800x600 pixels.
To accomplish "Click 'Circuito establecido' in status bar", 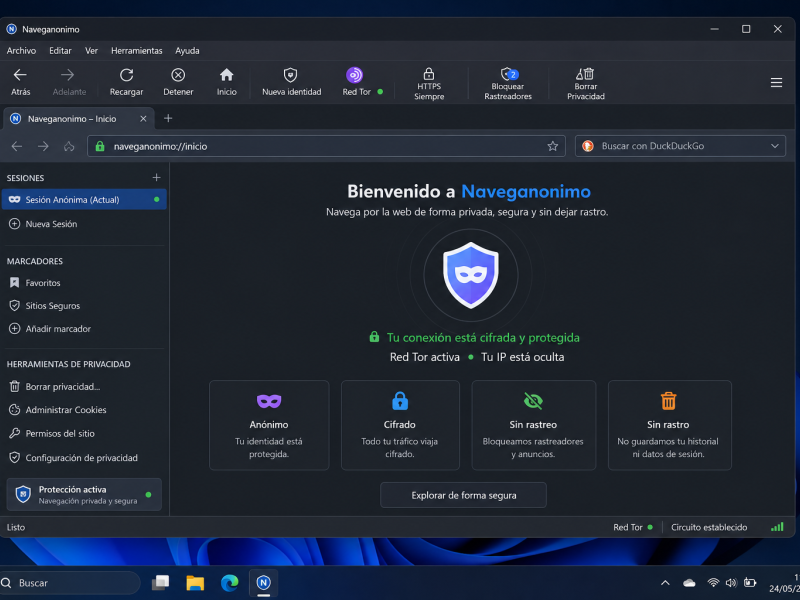I will point(709,527).
